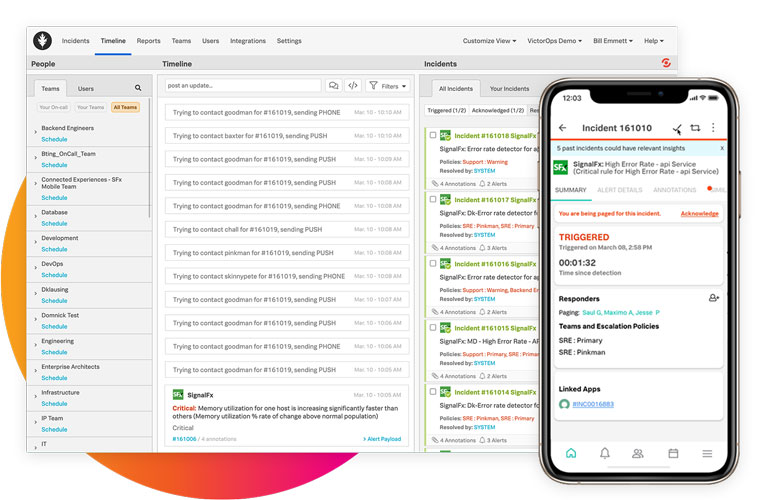Viewport: 760px width, 500px height.
Task: Close the past incidents insights banner
Action: click(x=722, y=148)
